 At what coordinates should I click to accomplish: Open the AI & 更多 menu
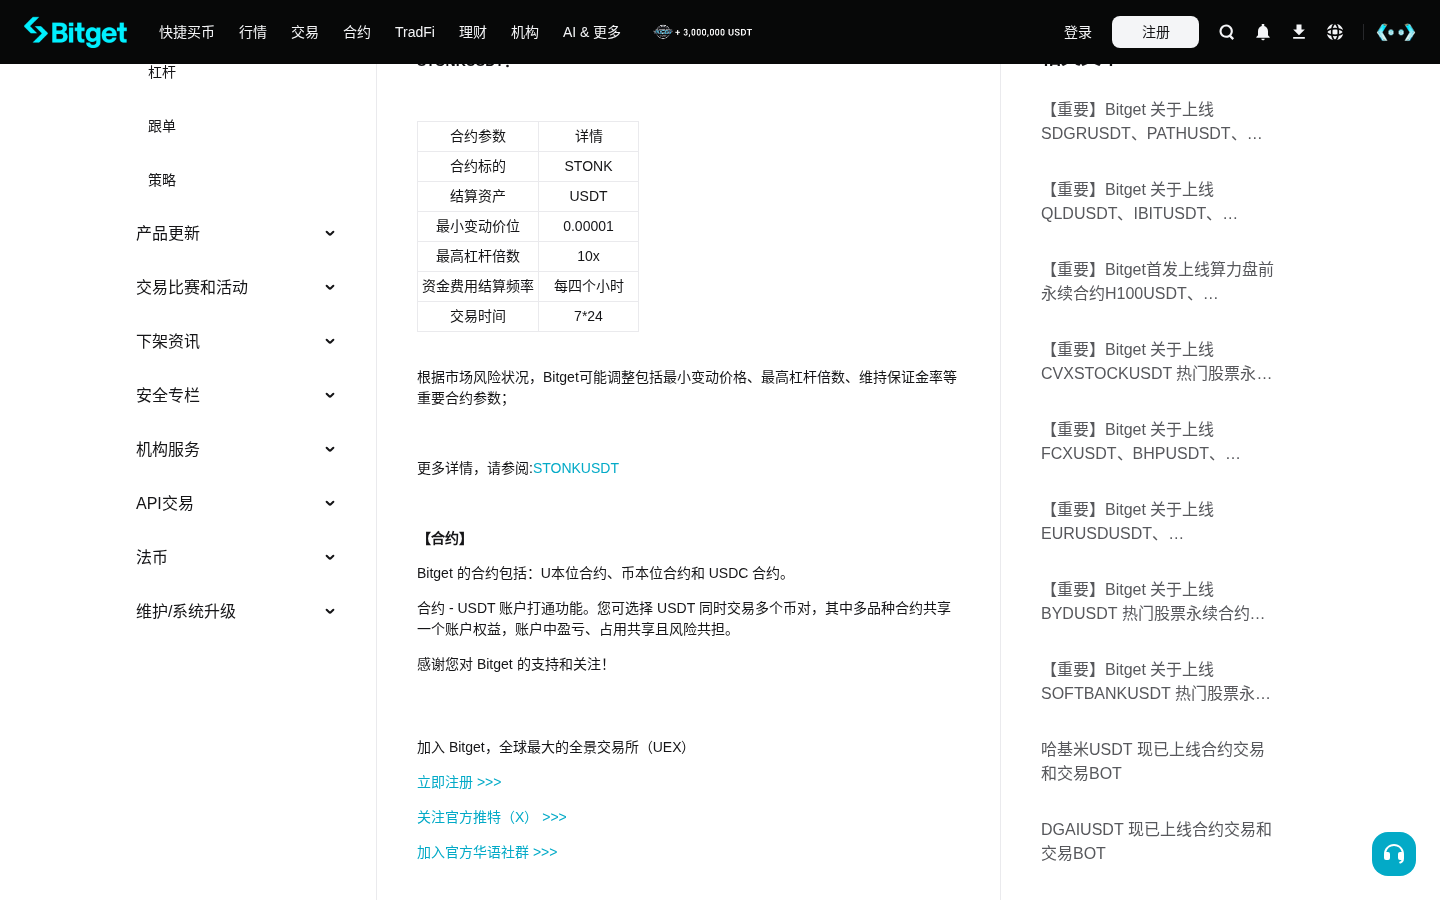coord(592,32)
